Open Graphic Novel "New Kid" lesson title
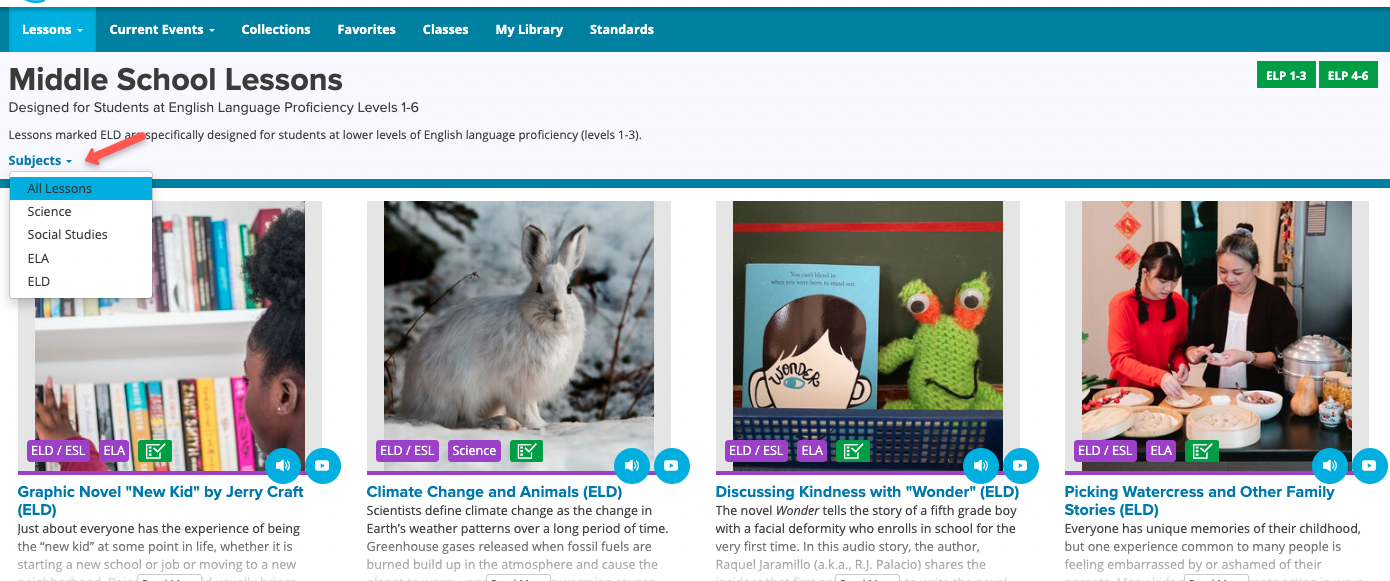1390x581 pixels. click(x=160, y=500)
